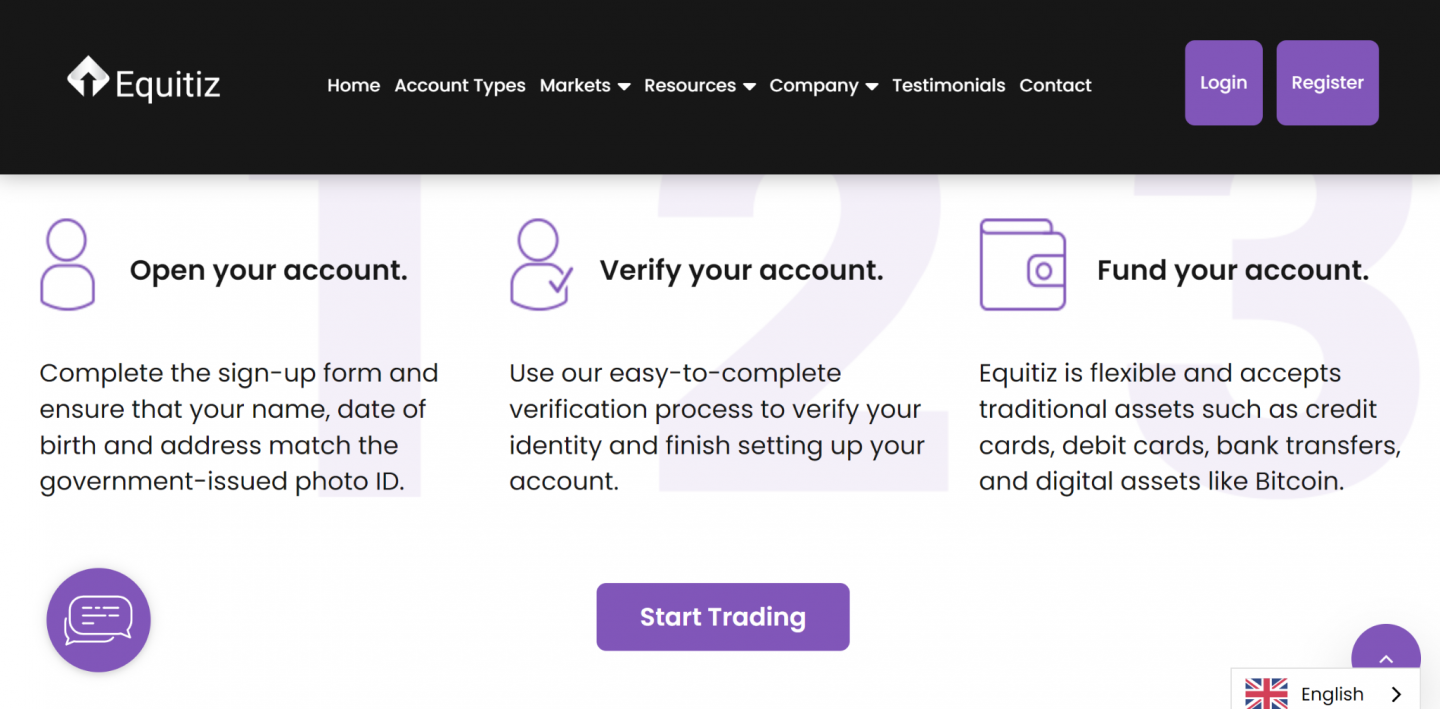Navigate to the Testimonials section
Image resolution: width=1440 pixels, height=709 pixels.
[x=948, y=86]
